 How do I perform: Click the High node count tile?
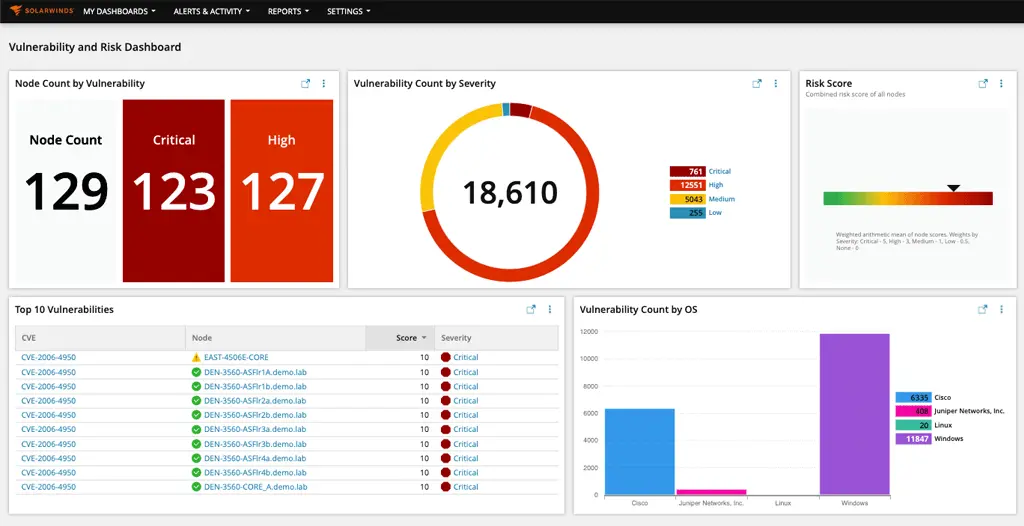pyautogui.click(x=281, y=191)
